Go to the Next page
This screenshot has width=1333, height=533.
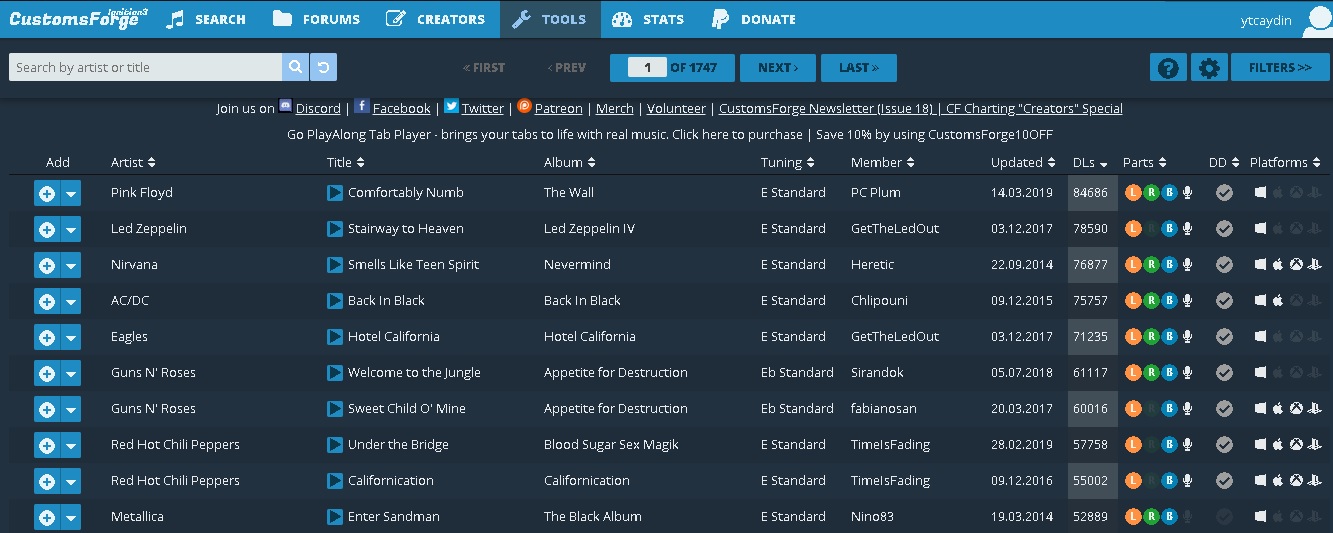tap(777, 68)
